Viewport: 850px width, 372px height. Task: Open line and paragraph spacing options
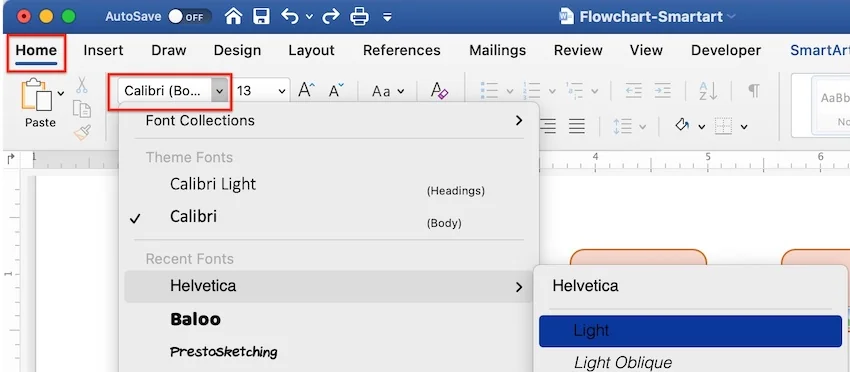tap(629, 126)
